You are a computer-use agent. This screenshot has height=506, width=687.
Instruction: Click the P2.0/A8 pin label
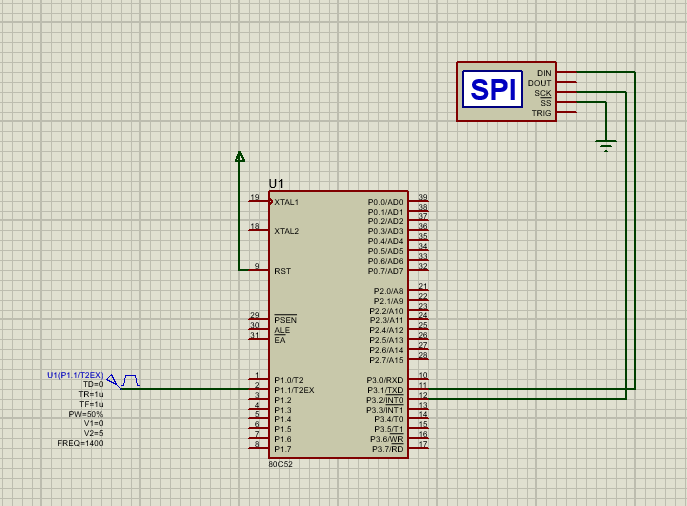389,291
